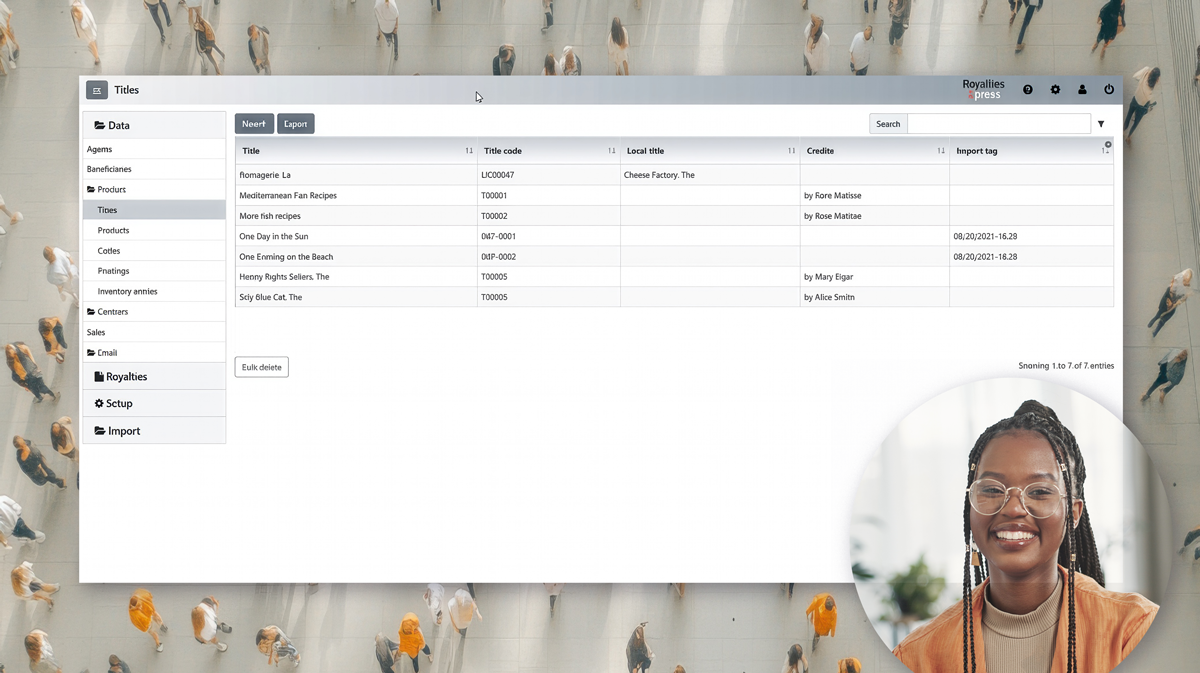
Task: Open the search filter funnel icon
Action: 1101,124
